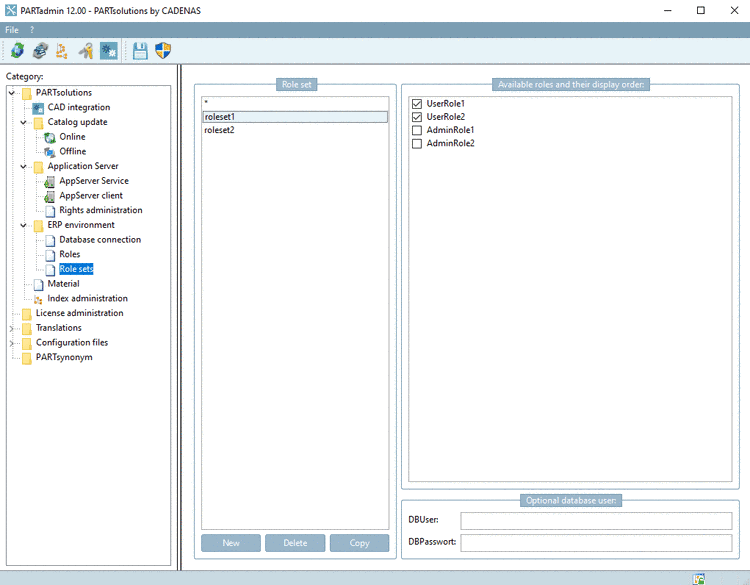Click the Offline computer icon in tree
This screenshot has height=585, width=750.
coord(50,152)
